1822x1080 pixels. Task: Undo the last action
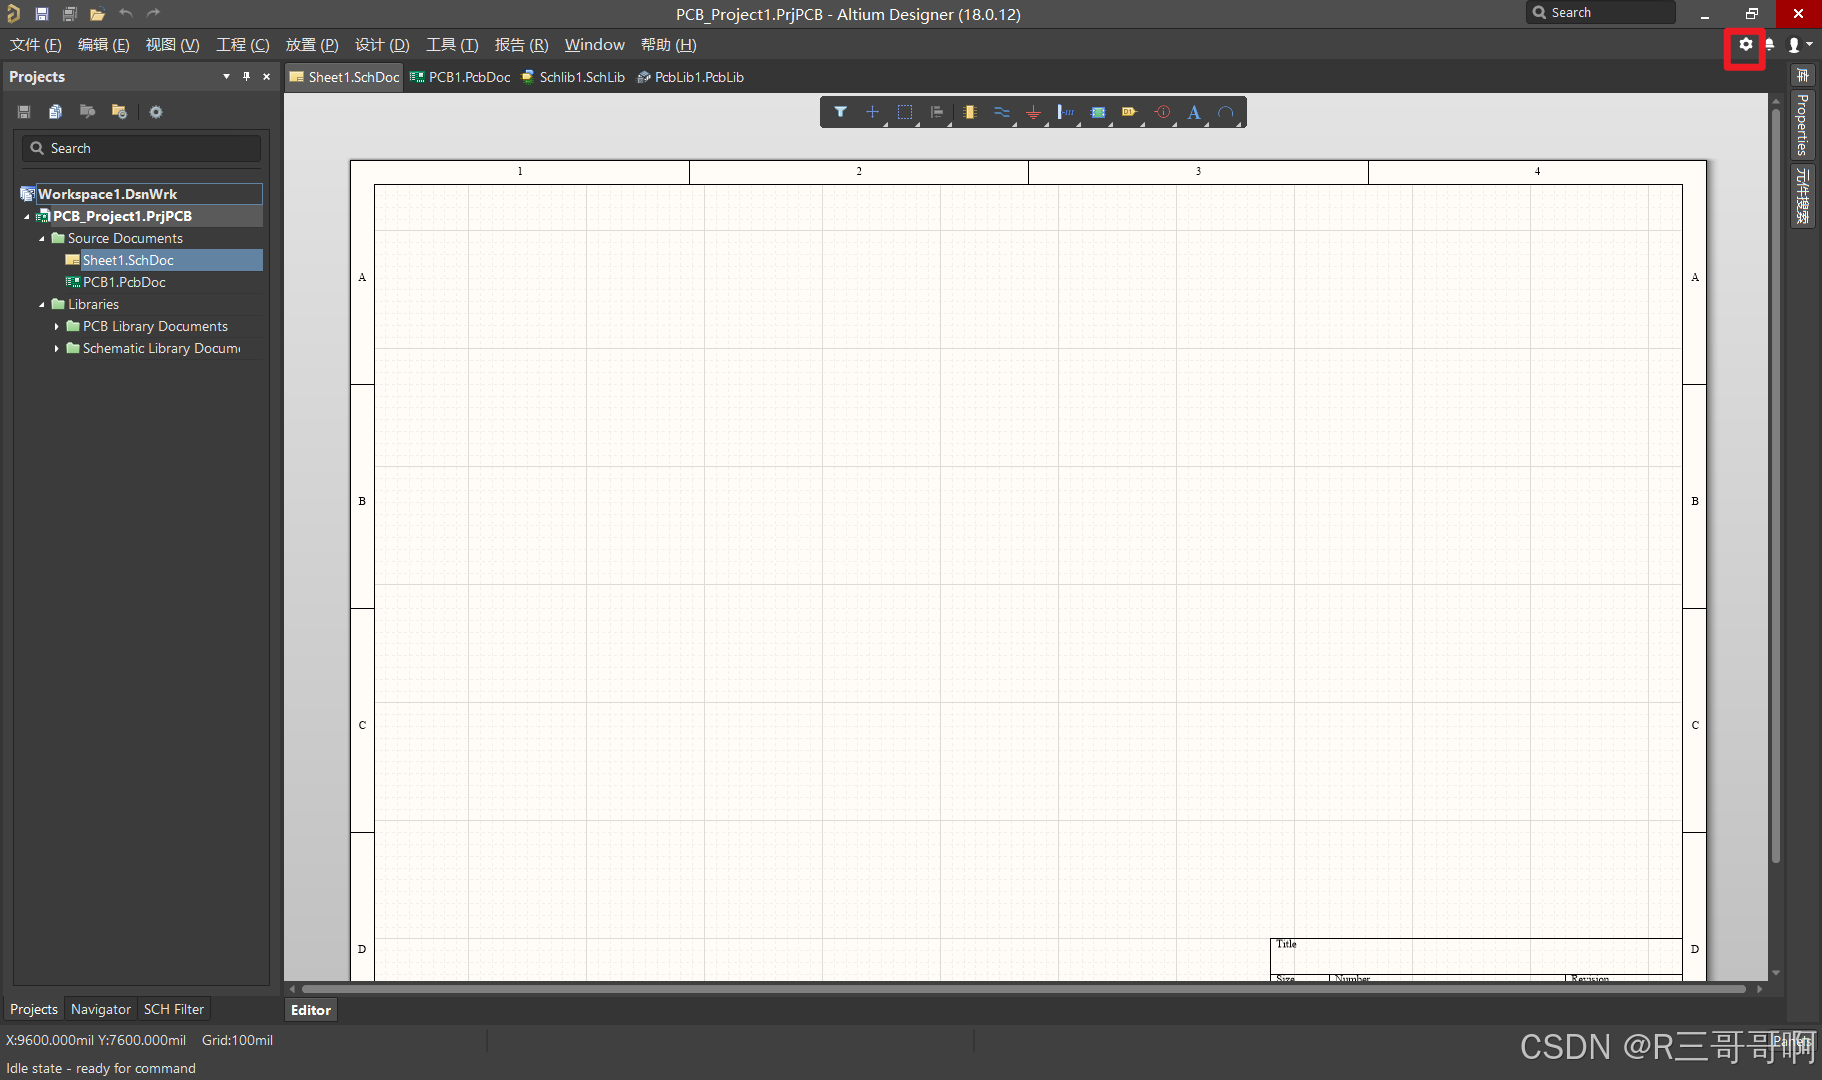pyautogui.click(x=126, y=13)
